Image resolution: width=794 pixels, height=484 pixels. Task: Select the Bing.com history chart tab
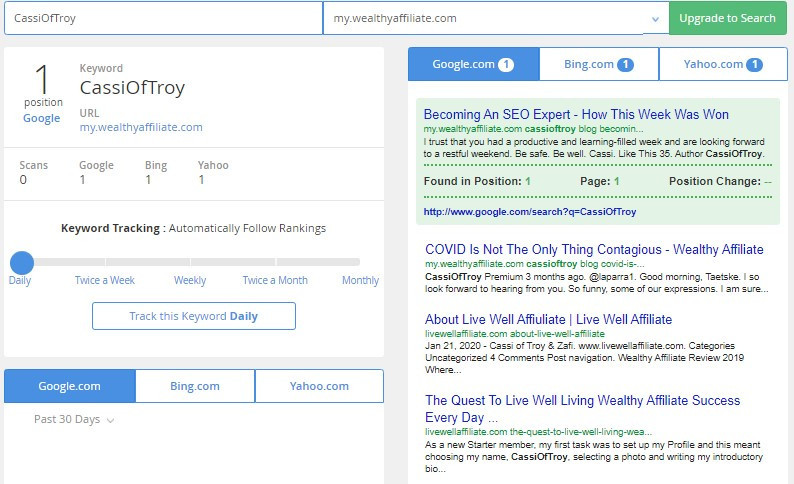pyautogui.click(x=195, y=386)
